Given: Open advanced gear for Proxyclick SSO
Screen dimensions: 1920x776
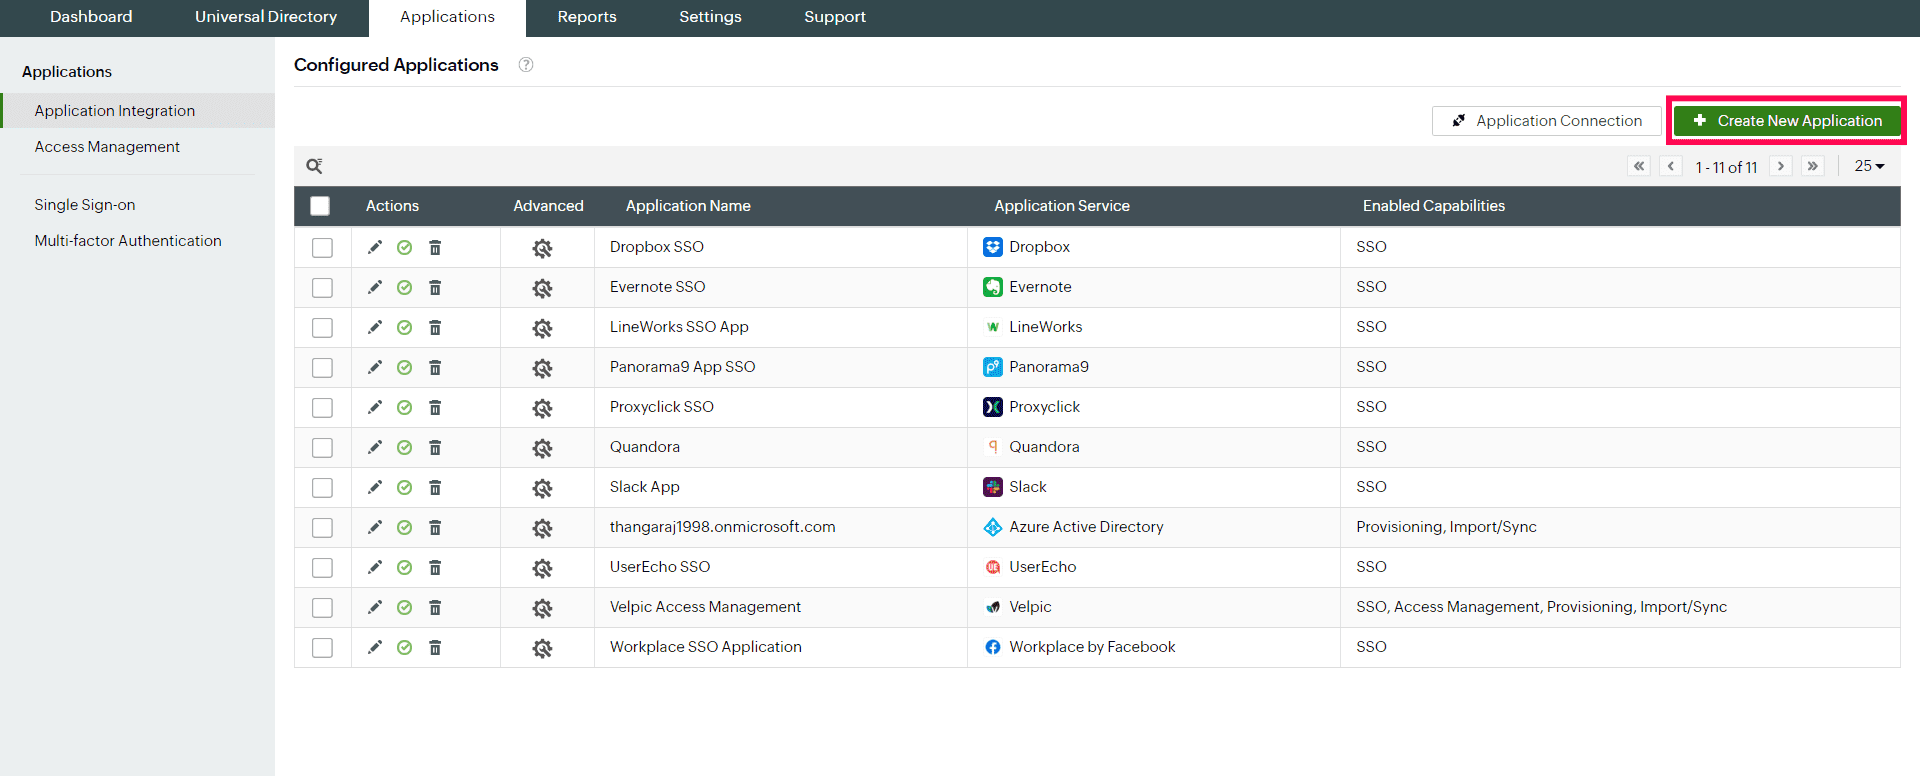Looking at the screenshot, I should pos(542,408).
